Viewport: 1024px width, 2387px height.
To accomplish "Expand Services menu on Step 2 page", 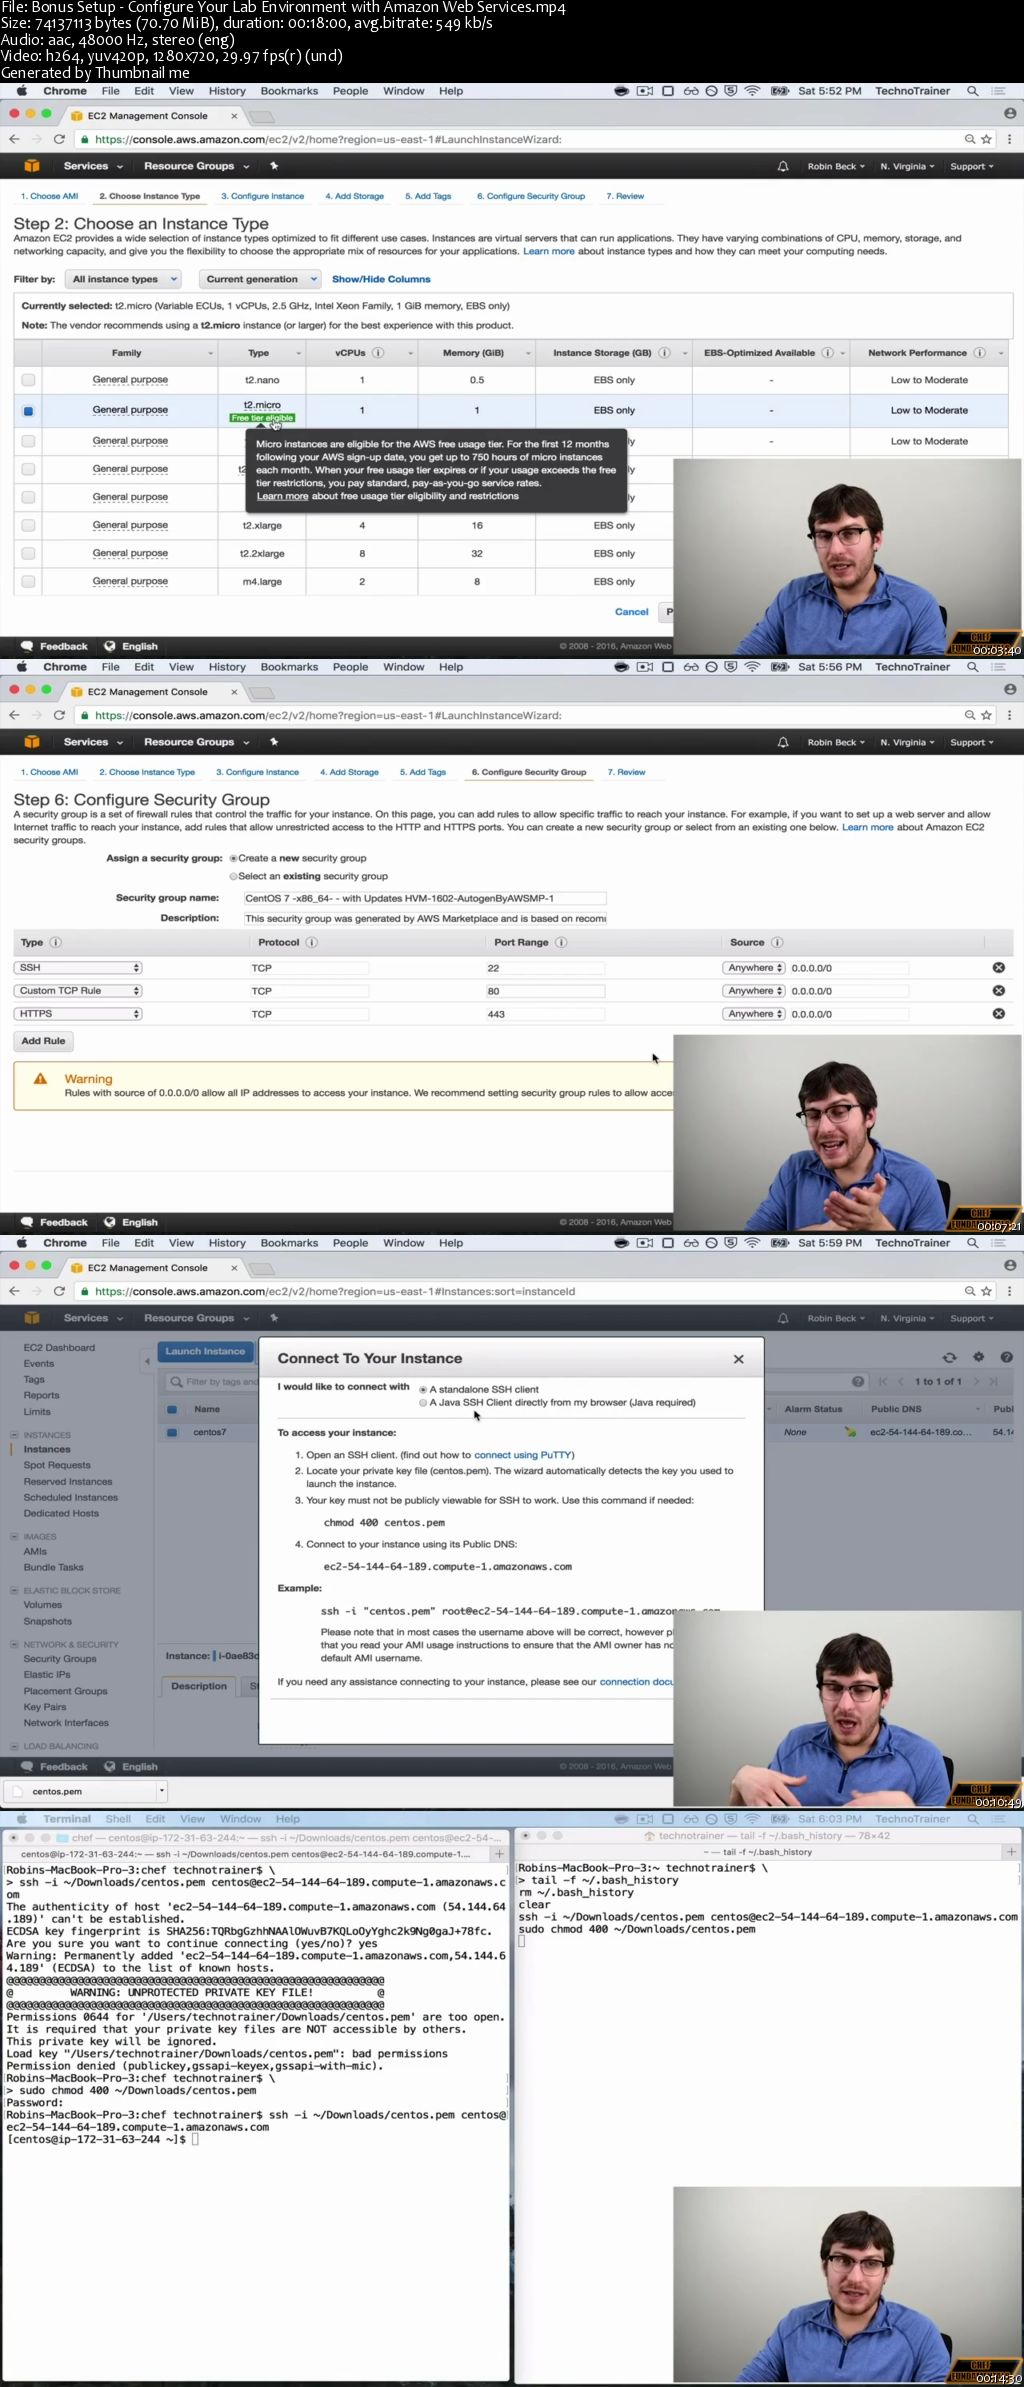I will click(93, 166).
